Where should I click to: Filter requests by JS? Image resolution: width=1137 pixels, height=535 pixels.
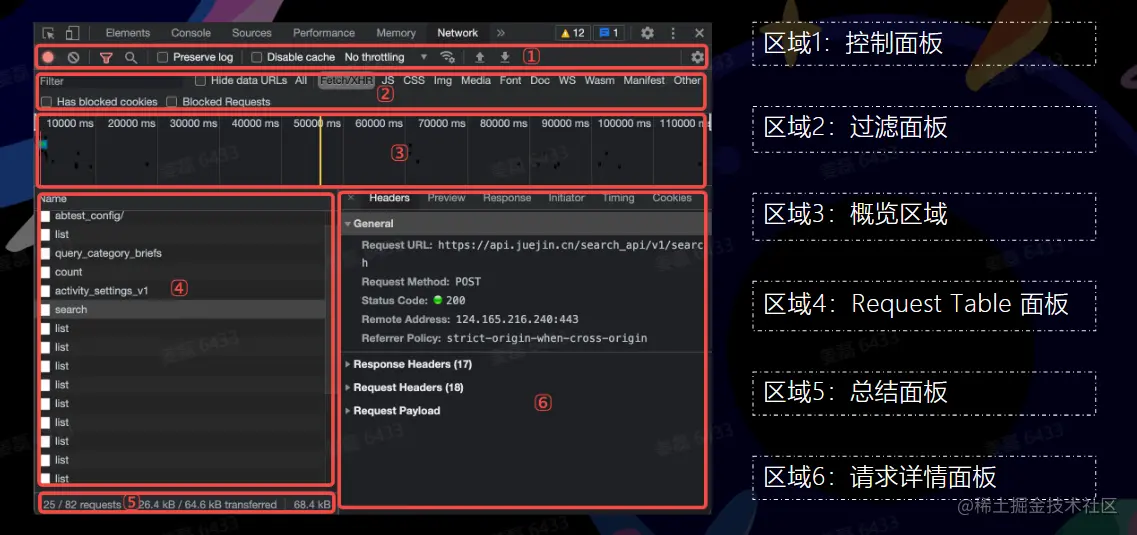pos(389,80)
